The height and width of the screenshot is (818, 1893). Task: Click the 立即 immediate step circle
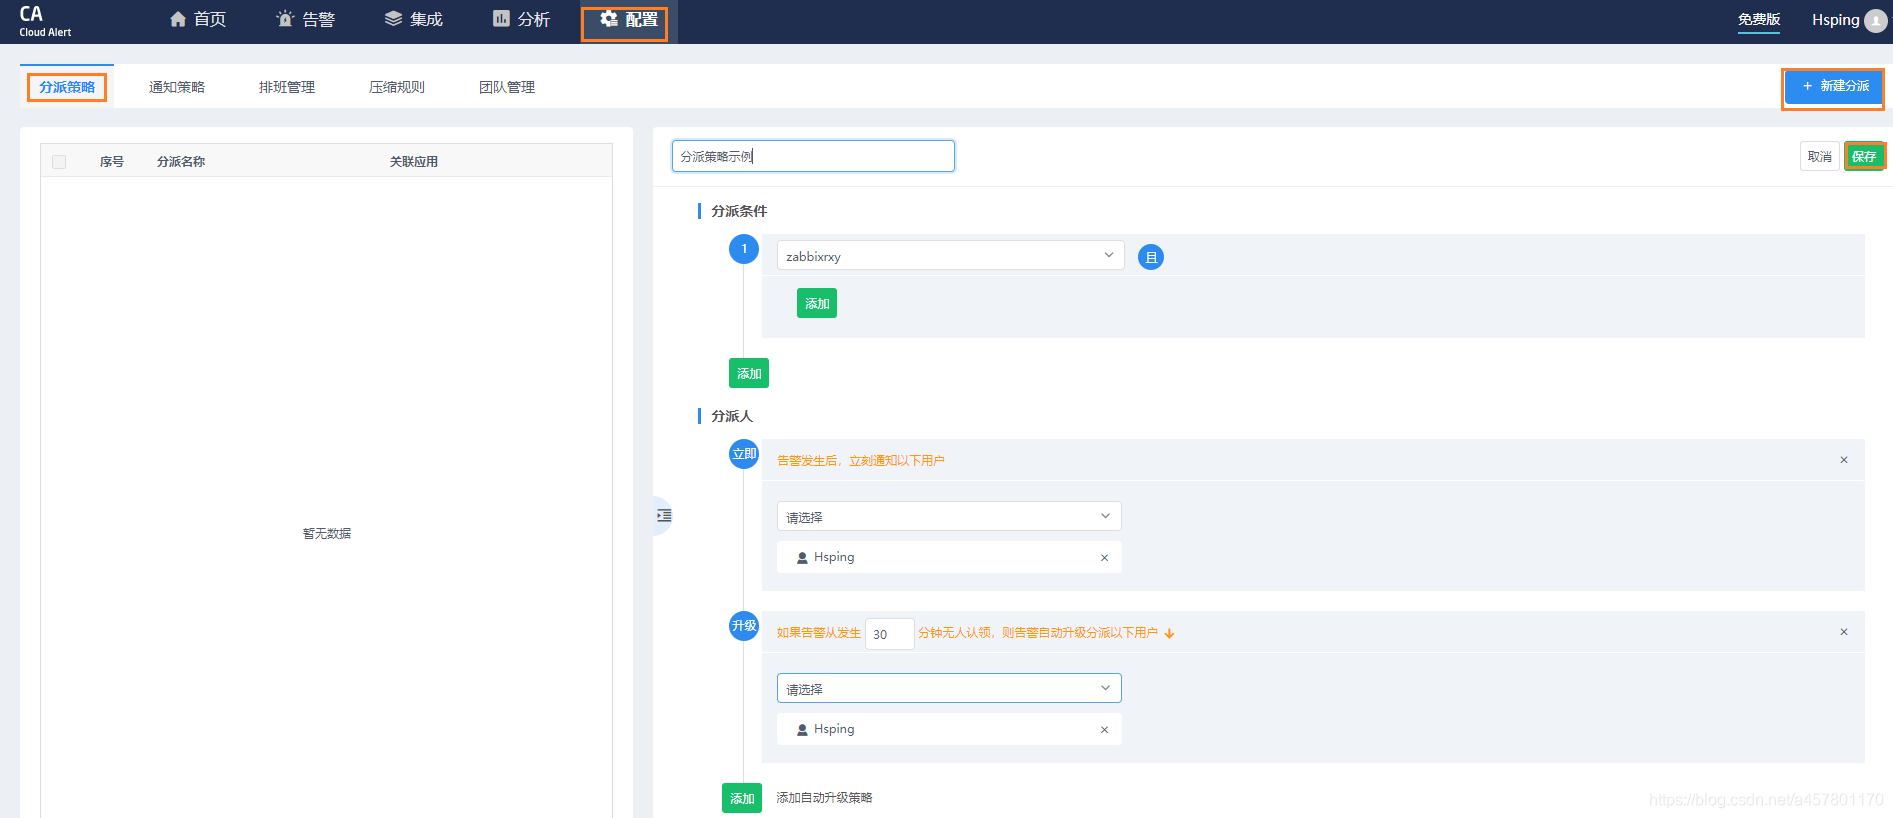pyautogui.click(x=744, y=454)
